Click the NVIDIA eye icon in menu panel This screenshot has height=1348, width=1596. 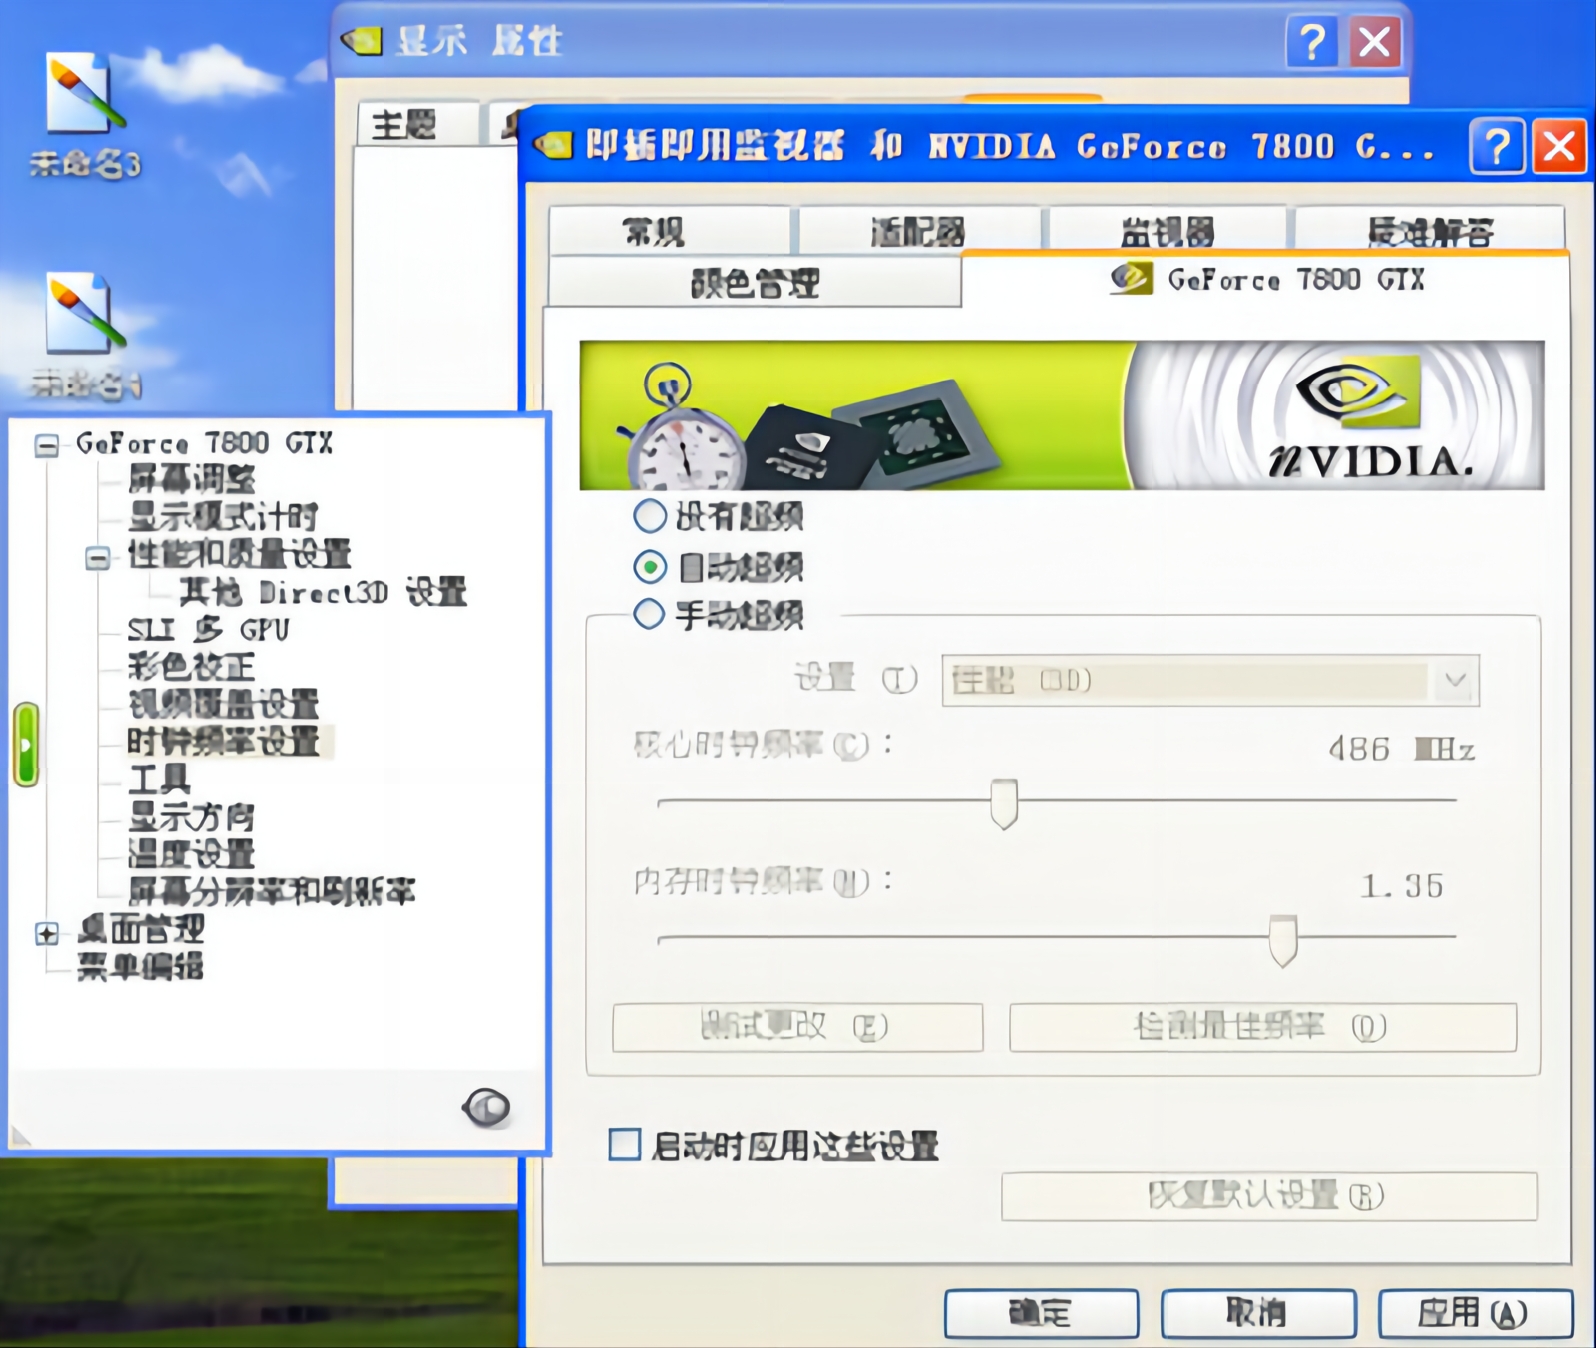tap(487, 1107)
